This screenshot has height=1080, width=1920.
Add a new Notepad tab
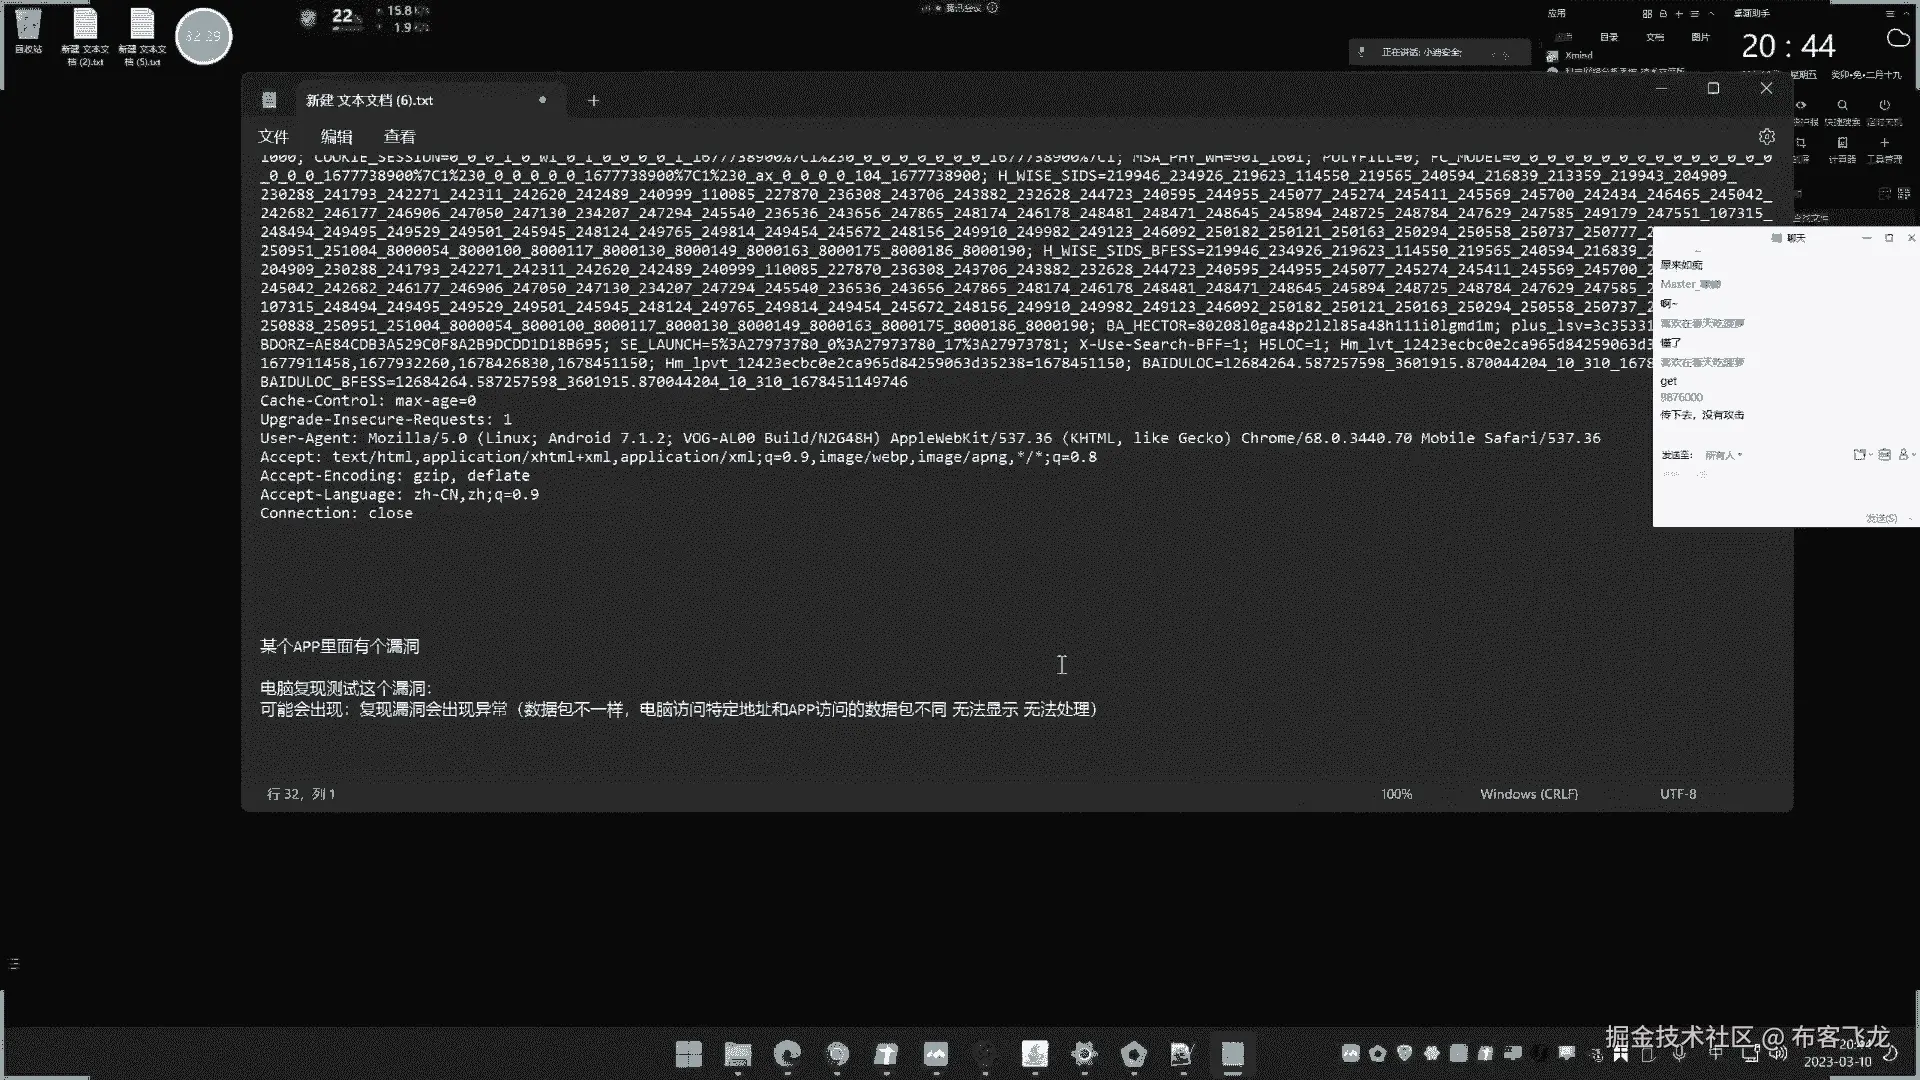593,100
